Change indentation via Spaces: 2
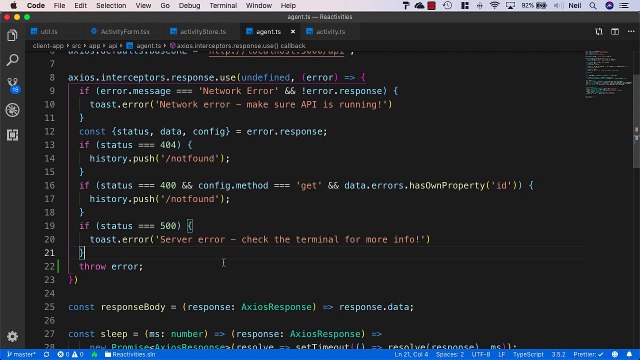 coord(450,354)
